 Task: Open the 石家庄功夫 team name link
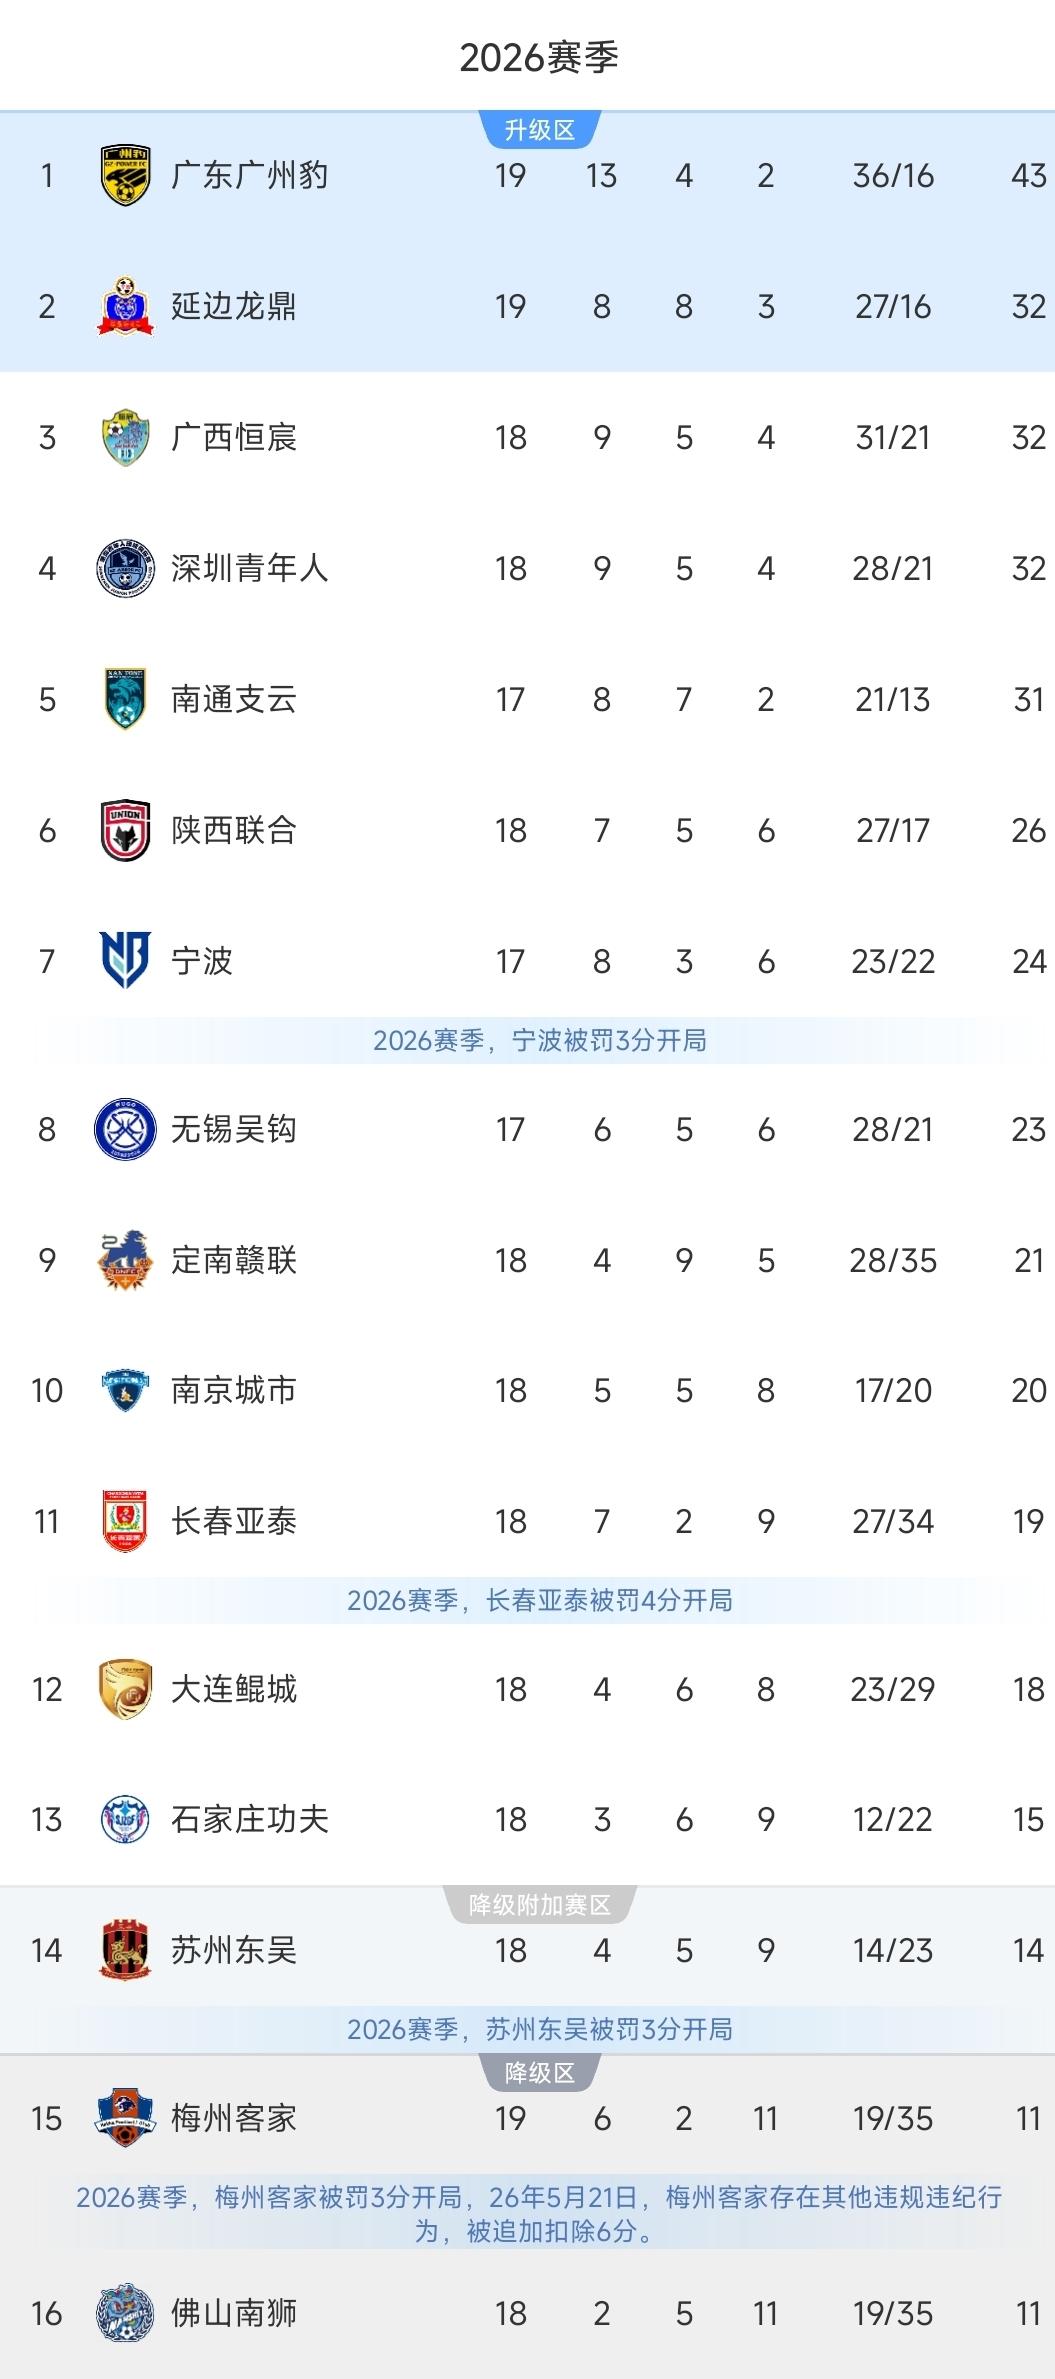tap(250, 1819)
